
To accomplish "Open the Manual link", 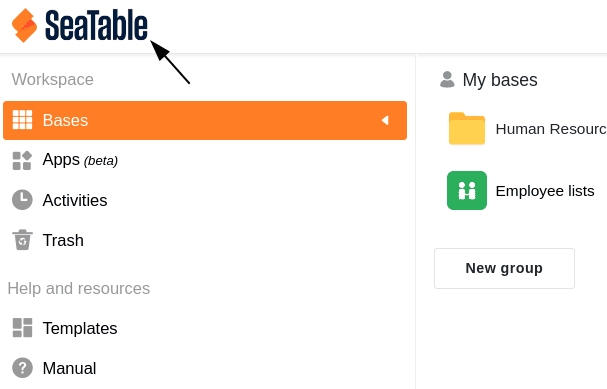I will pyautogui.click(x=69, y=368).
